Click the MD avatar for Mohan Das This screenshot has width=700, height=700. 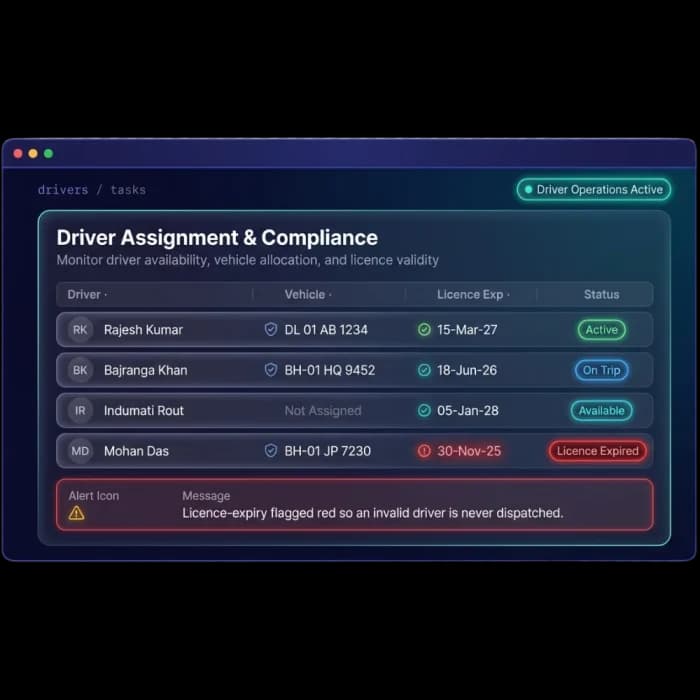coord(80,451)
